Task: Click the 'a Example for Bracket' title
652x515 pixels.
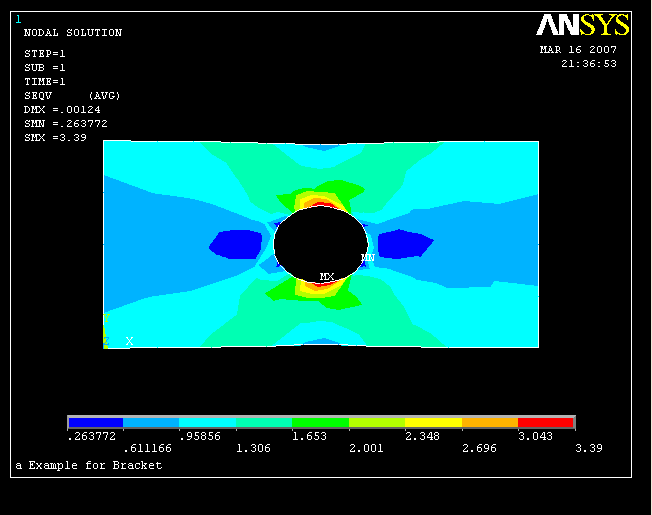Action: pyautogui.click(x=89, y=465)
